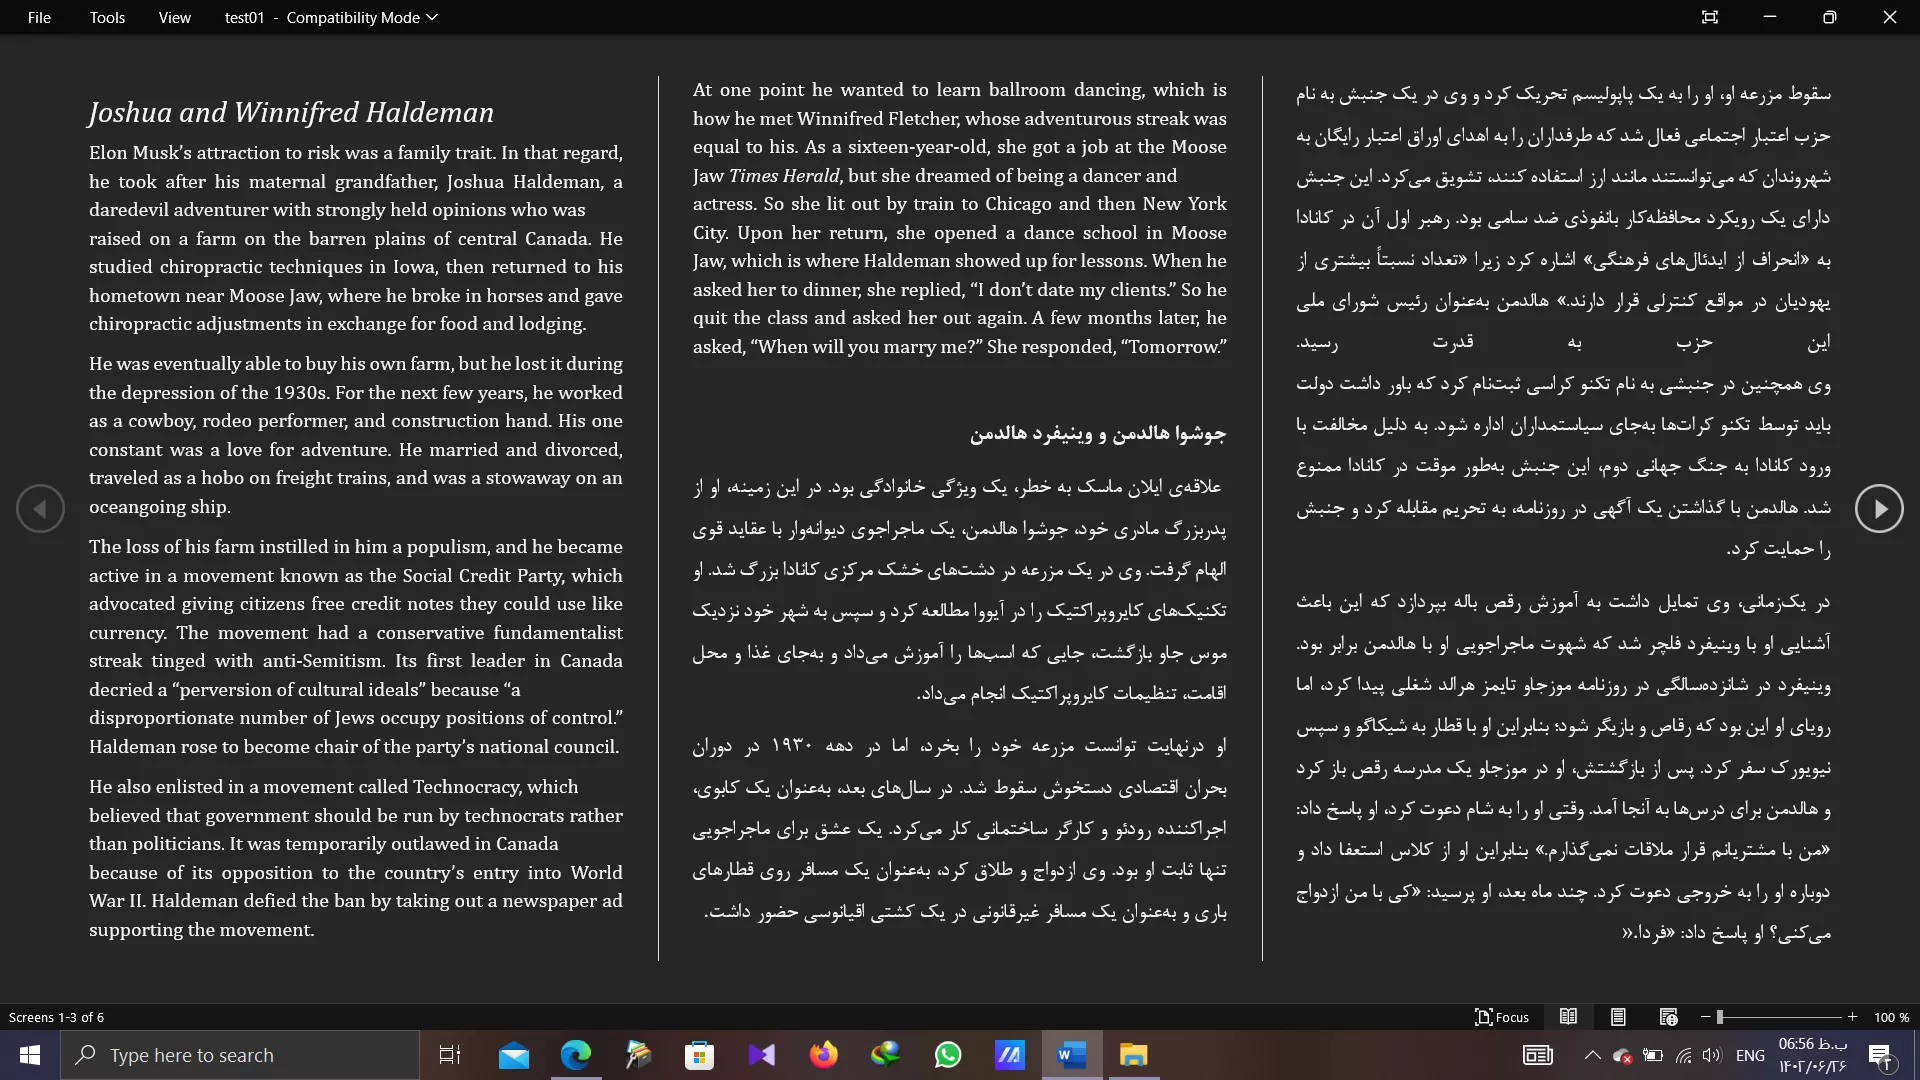This screenshot has height=1080, width=1920.
Task: Open Visual Studio from taskbar
Action: pos(761,1055)
